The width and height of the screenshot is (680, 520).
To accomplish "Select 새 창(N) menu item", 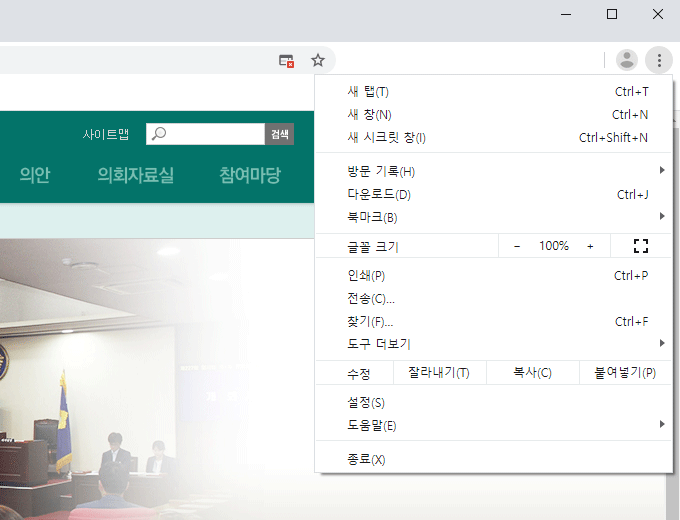I will pos(494,114).
